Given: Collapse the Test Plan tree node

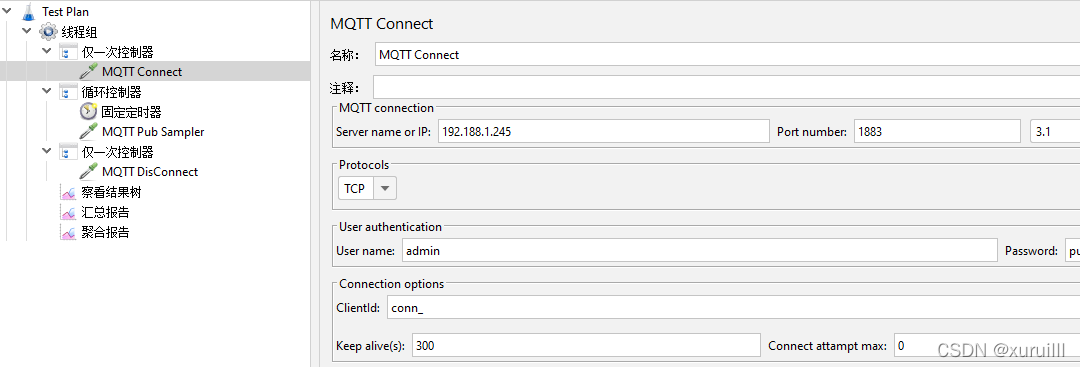Looking at the screenshot, I should point(8,11).
